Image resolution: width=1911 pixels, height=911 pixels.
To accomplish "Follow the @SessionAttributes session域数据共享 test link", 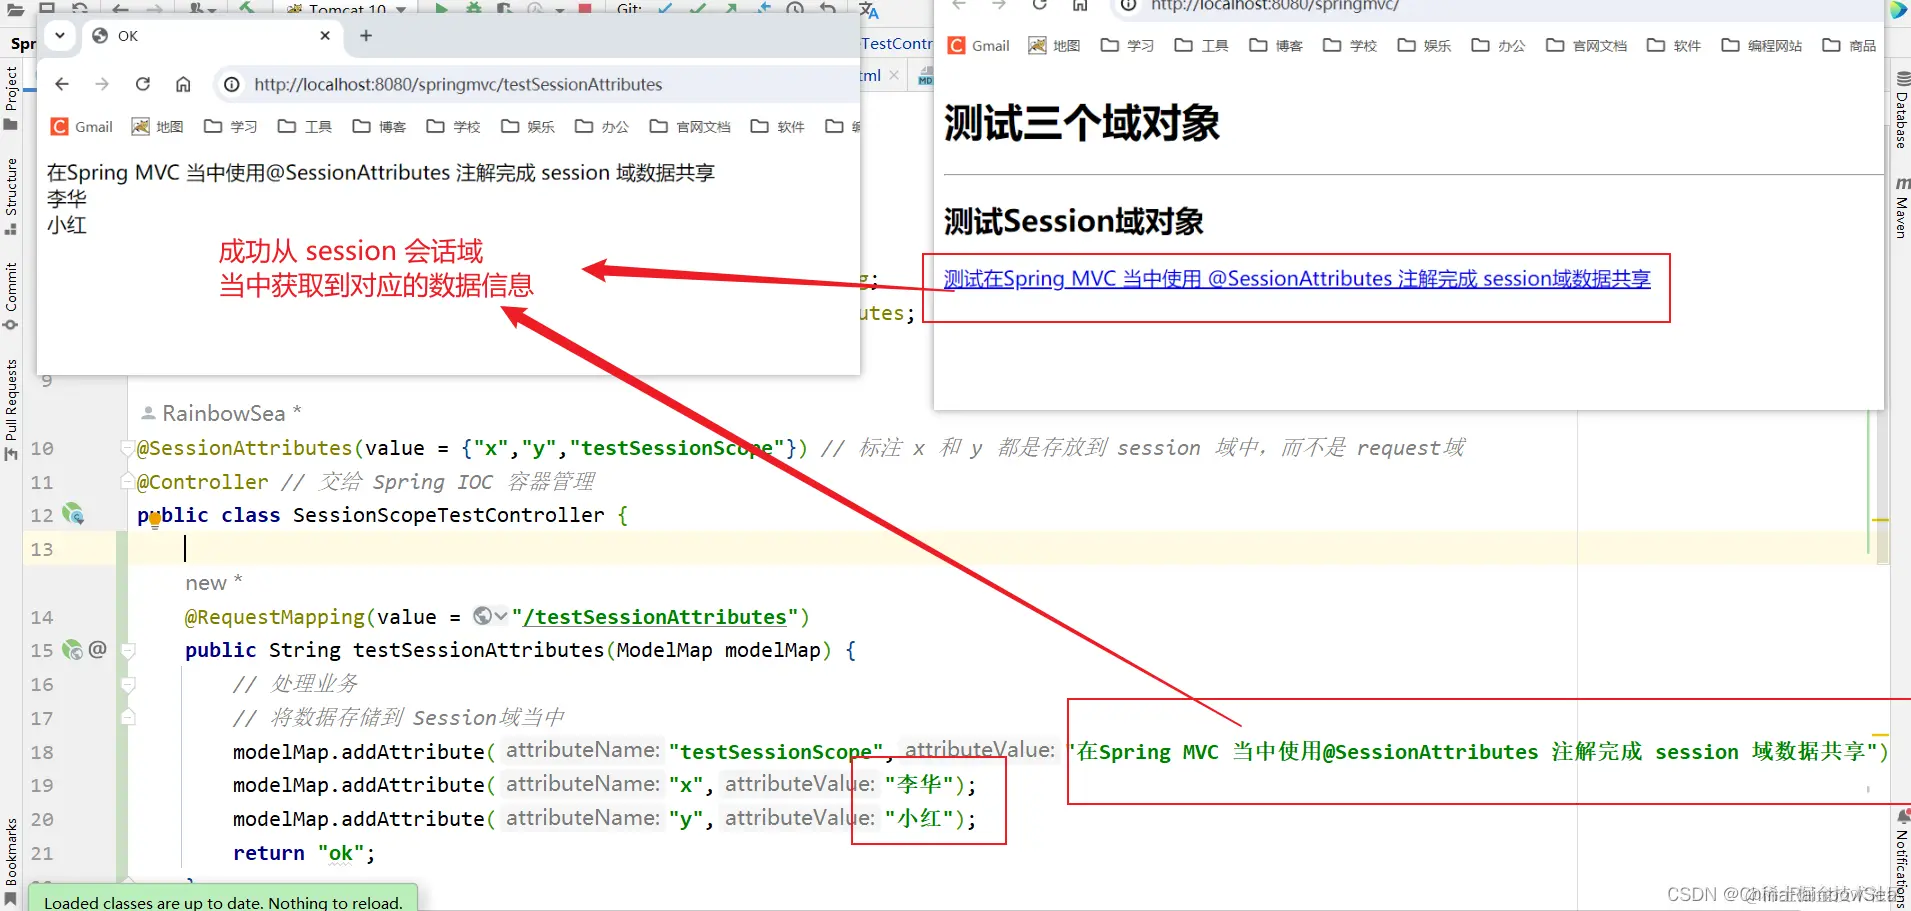I will (x=1297, y=279).
